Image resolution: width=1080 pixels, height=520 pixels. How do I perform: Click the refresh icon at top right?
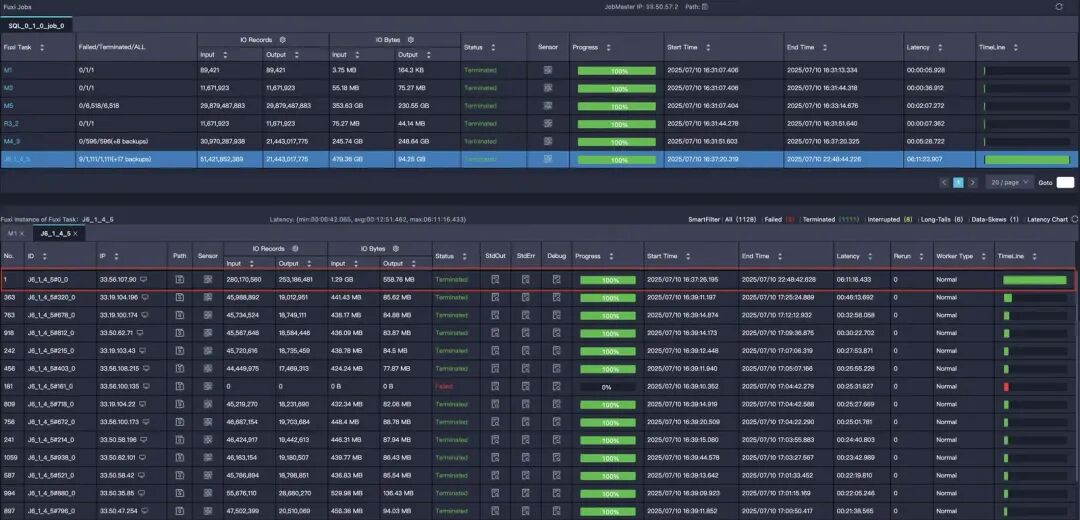tap(1059, 6)
